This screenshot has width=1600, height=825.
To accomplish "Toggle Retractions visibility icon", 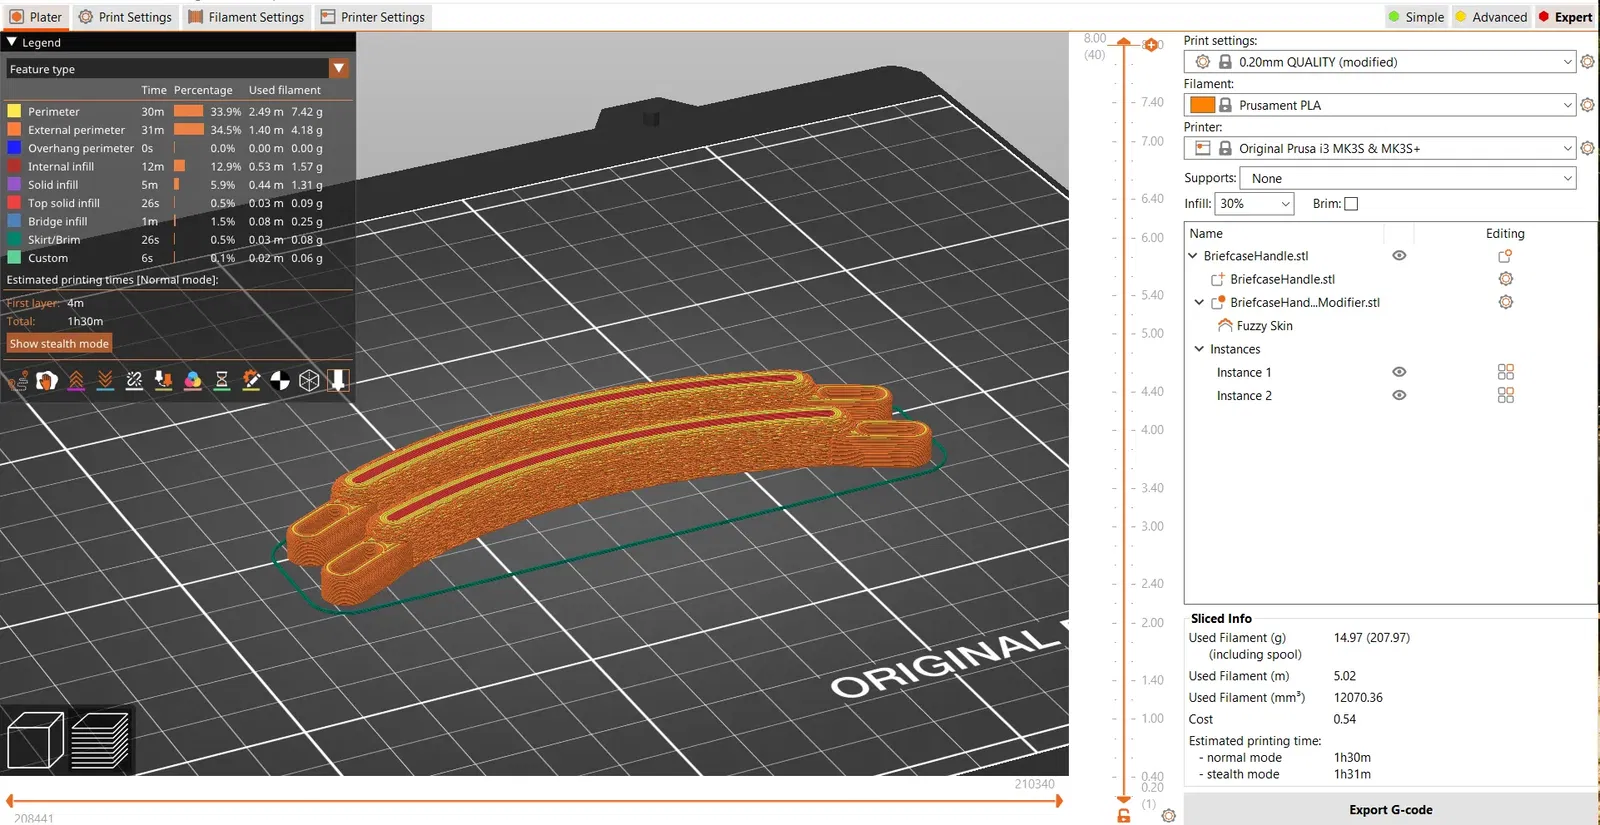I will pyautogui.click(x=76, y=380).
